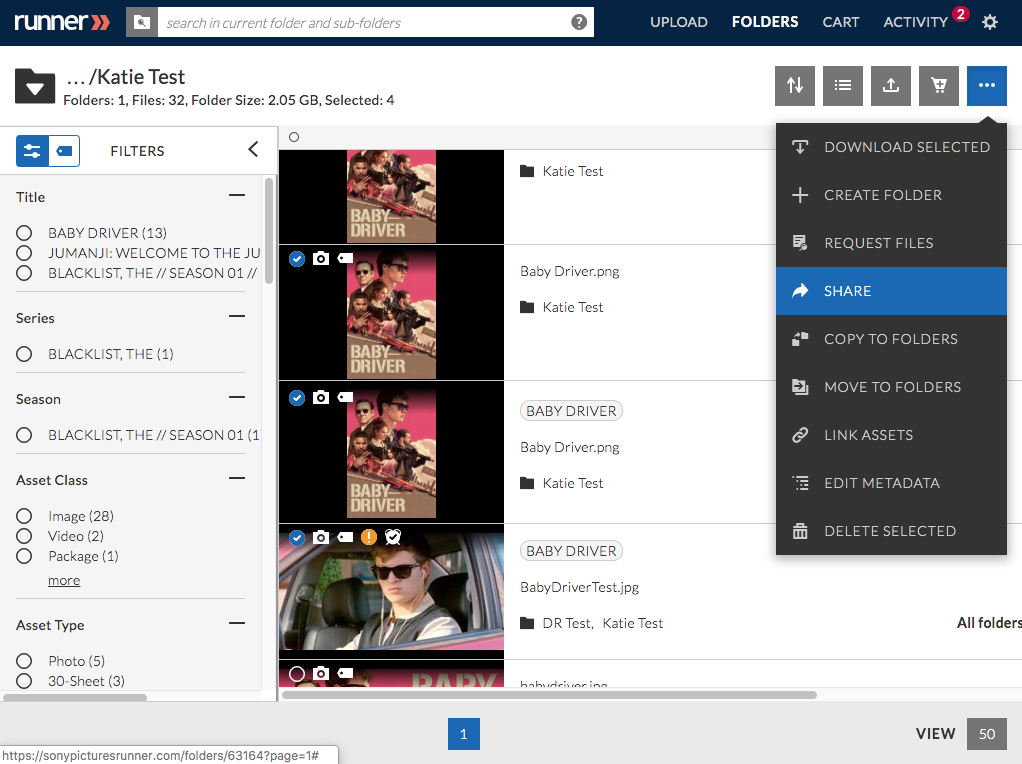The width and height of the screenshot is (1022, 764).
Task: Choose Edit Metadata from menu
Action: (891, 483)
